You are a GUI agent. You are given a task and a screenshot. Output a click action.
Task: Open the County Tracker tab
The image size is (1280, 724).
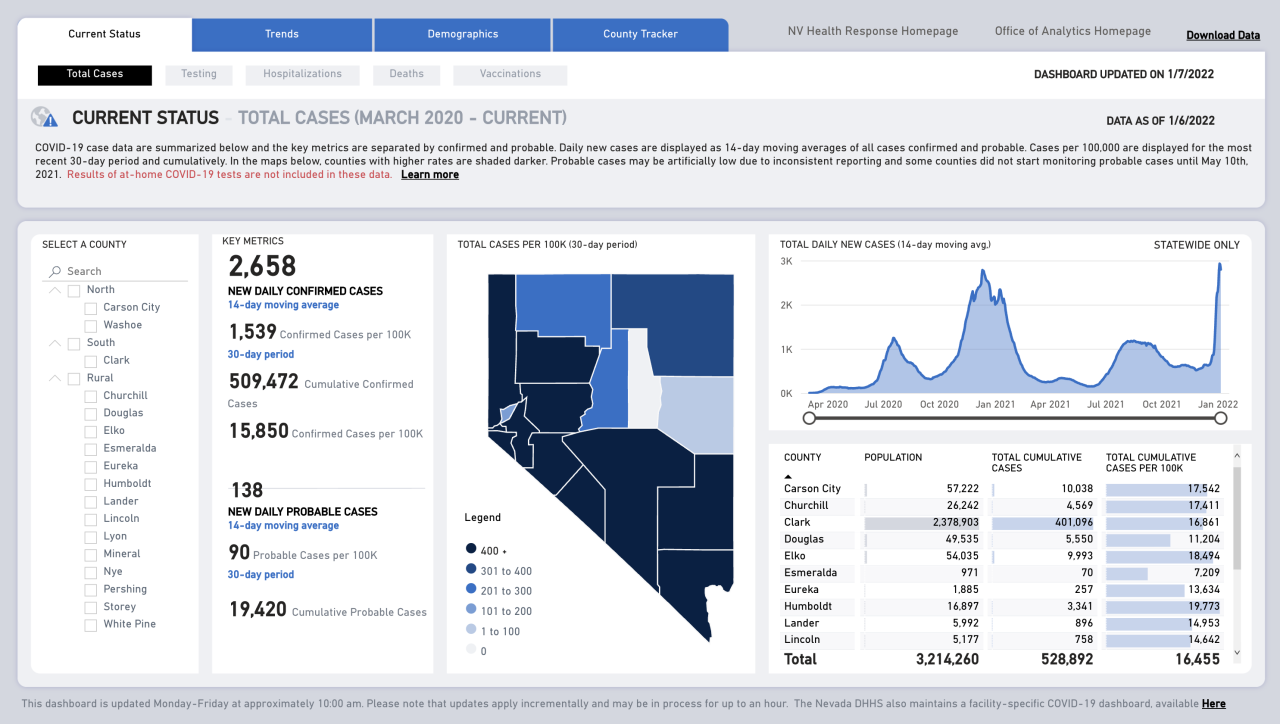click(640, 34)
